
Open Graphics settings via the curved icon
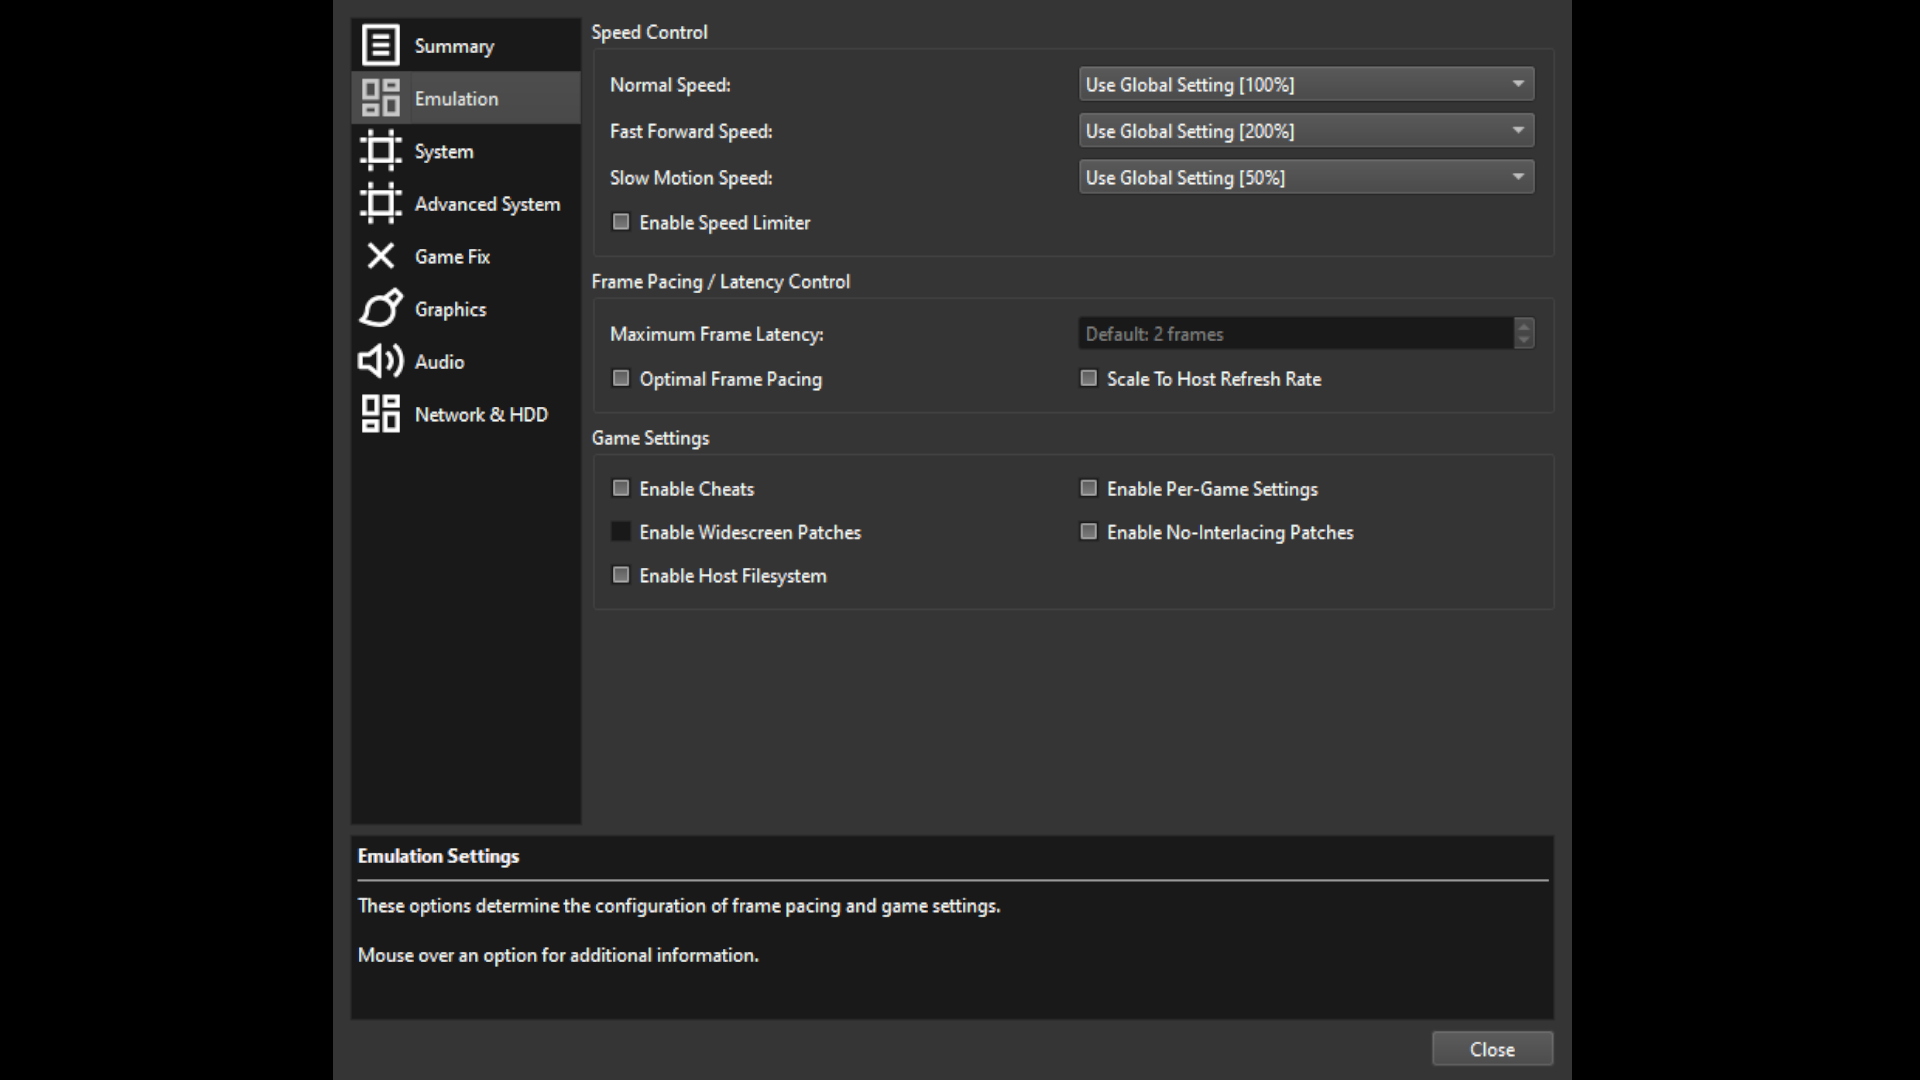coord(380,309)
